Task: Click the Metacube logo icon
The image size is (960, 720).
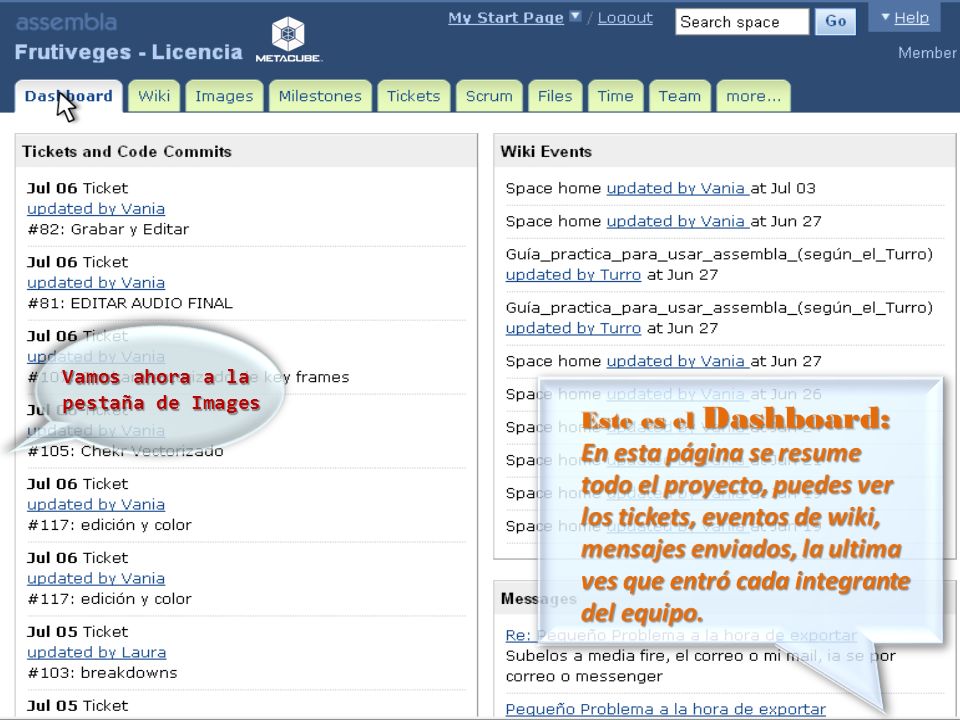Action: click(x=288, y=40)
